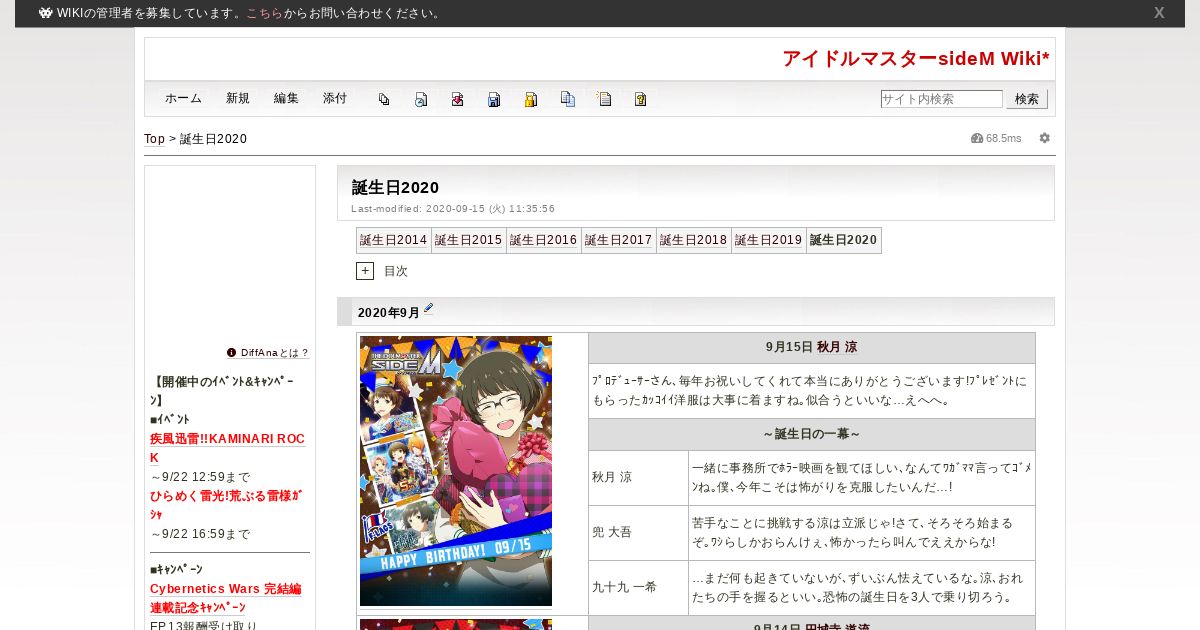This screenshot has height=630, width=1200.
Task: Click the yellow padlock freeze icon
Action: pos(531,99)
